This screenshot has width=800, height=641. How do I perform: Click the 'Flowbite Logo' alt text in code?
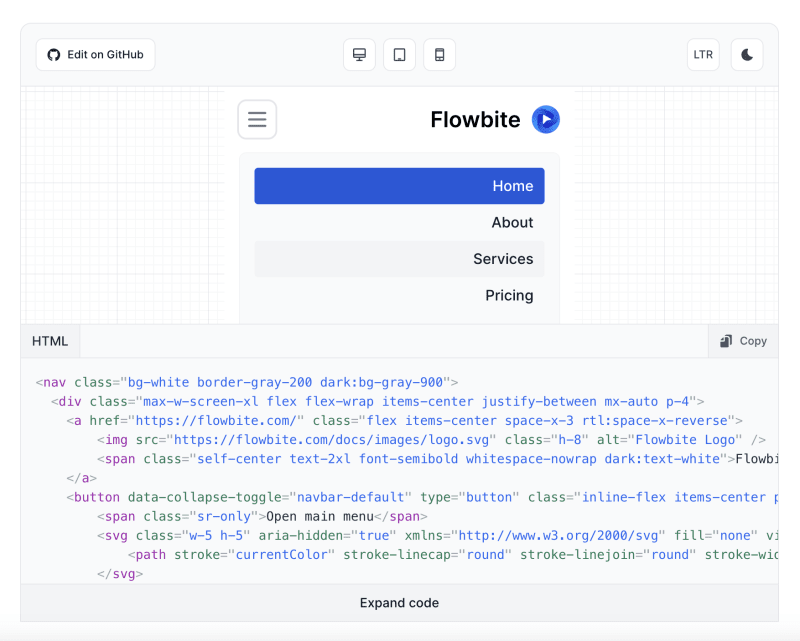click(x=685, y=440)
